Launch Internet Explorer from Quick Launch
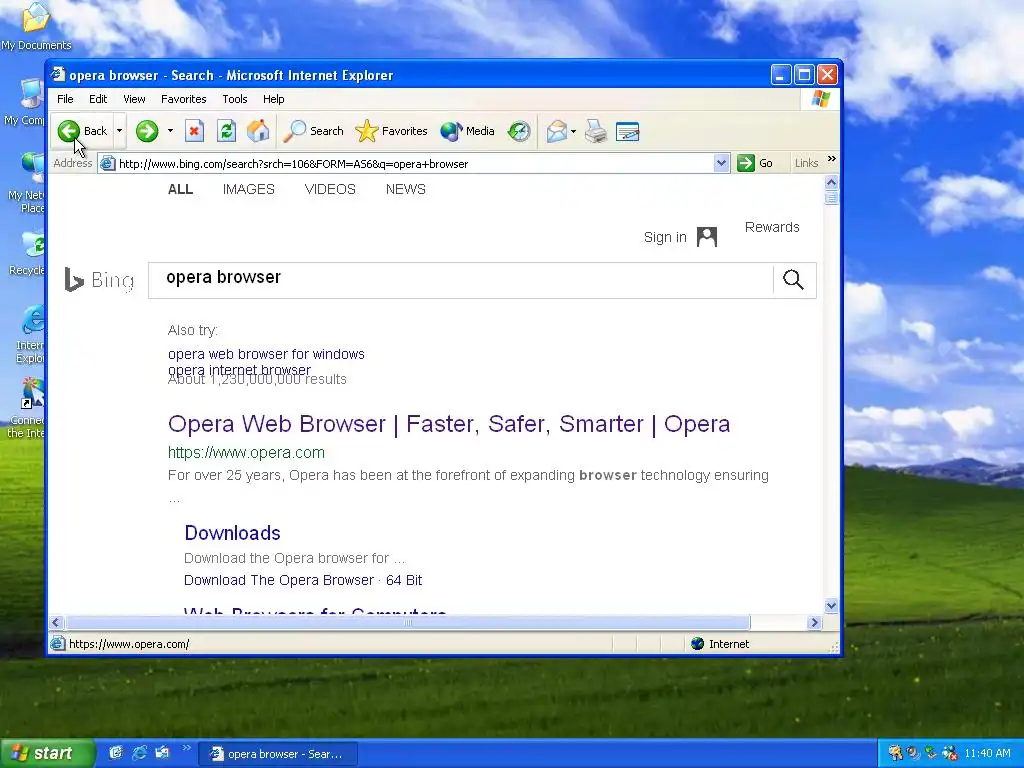The width and height of the screenshot is (1024, 768). [139, 753]
